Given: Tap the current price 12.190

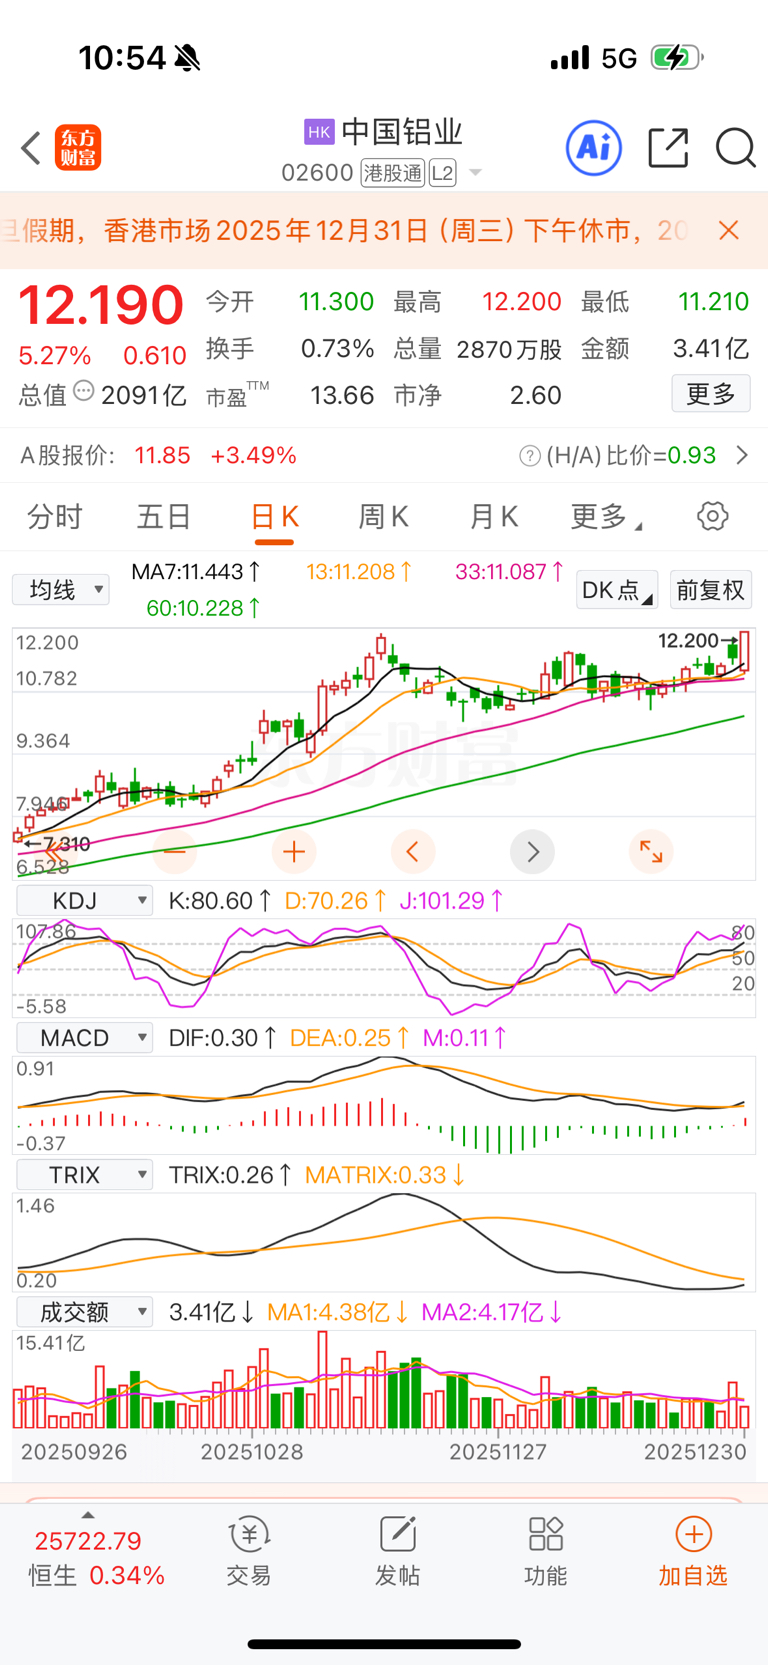Looking at the screenshot, I should pyautogui.click(x=101, y=305).
